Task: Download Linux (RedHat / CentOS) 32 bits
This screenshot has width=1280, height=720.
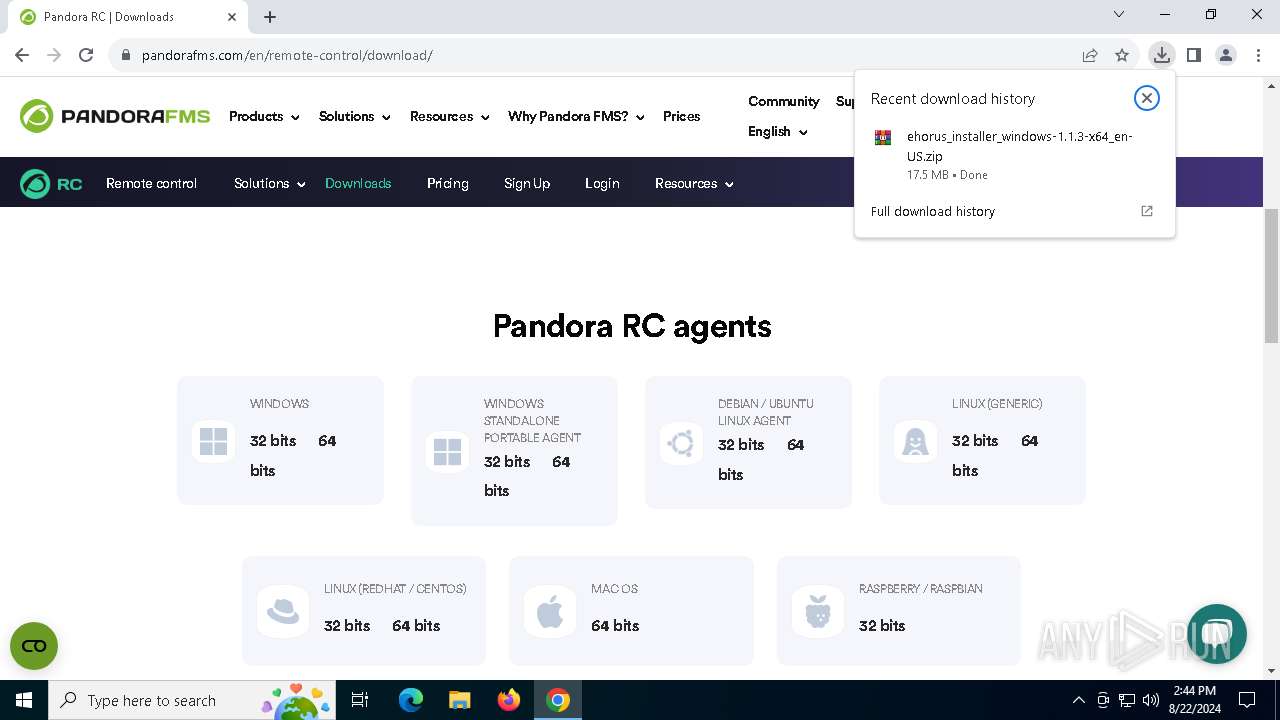Action: tap(347, 626)
